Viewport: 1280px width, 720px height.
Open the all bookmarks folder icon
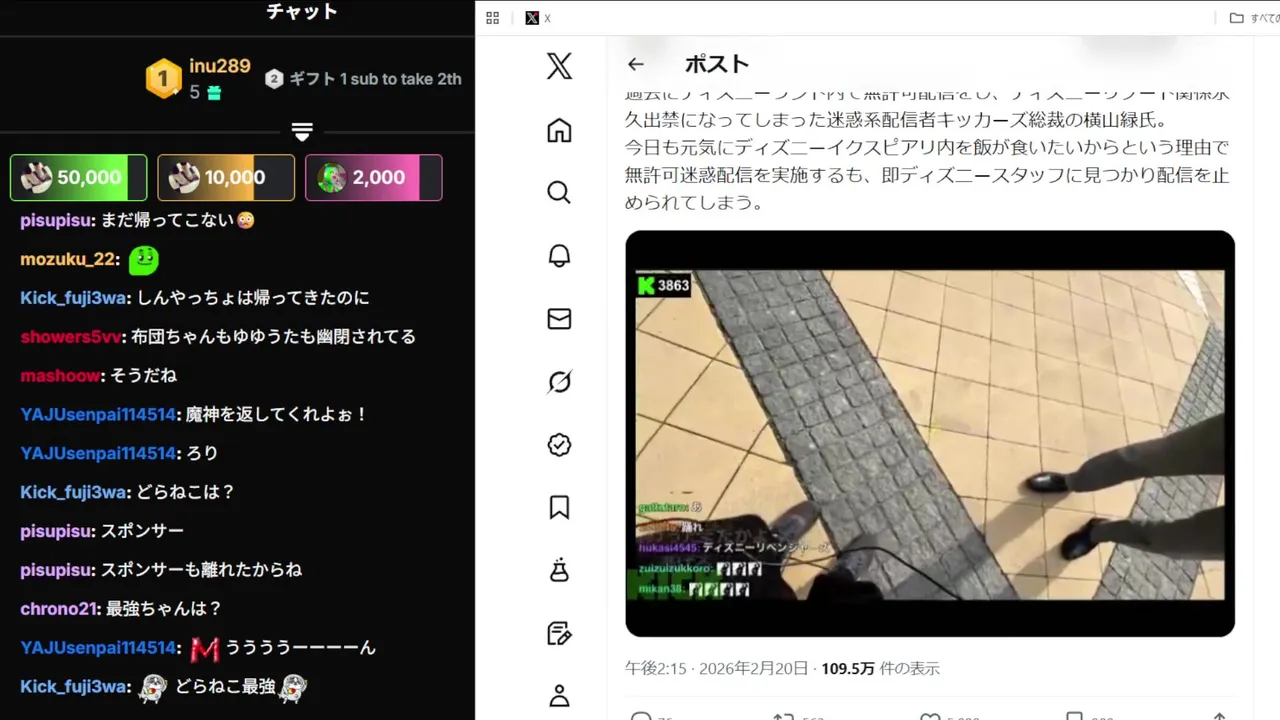click(1237, 18)
